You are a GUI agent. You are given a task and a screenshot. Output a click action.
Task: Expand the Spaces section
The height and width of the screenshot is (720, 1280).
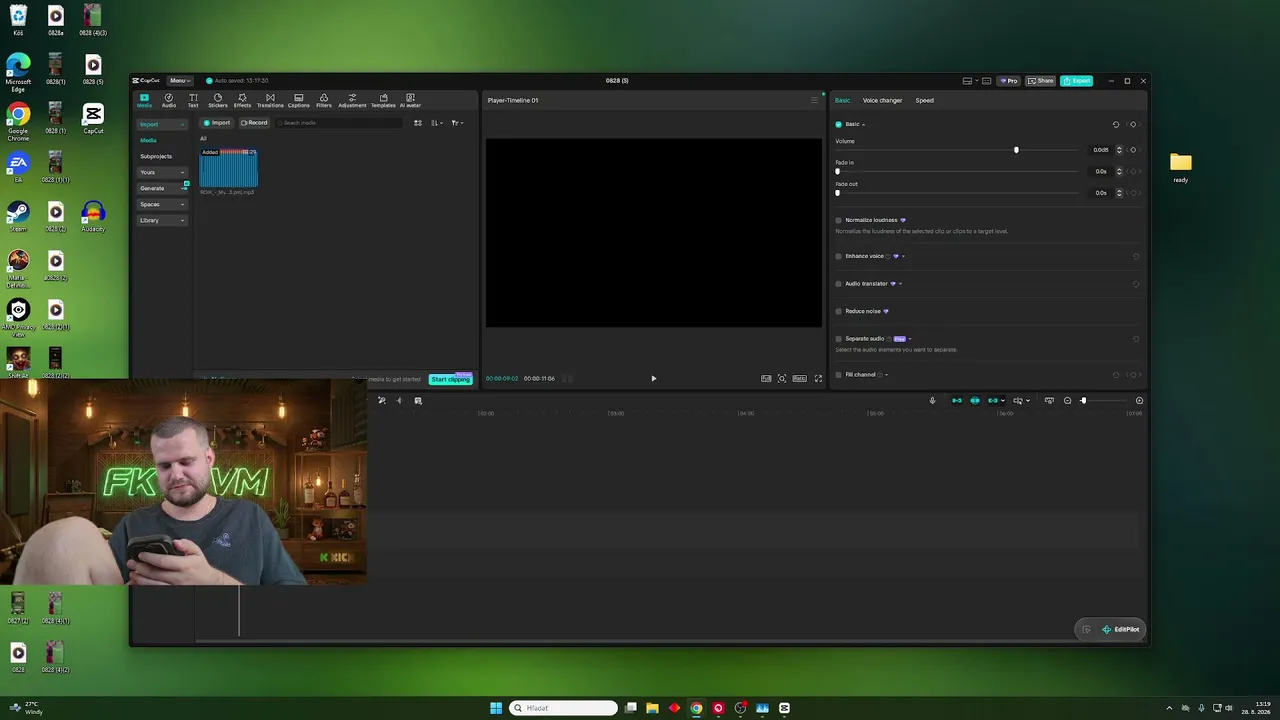click(x=163, y=204)
